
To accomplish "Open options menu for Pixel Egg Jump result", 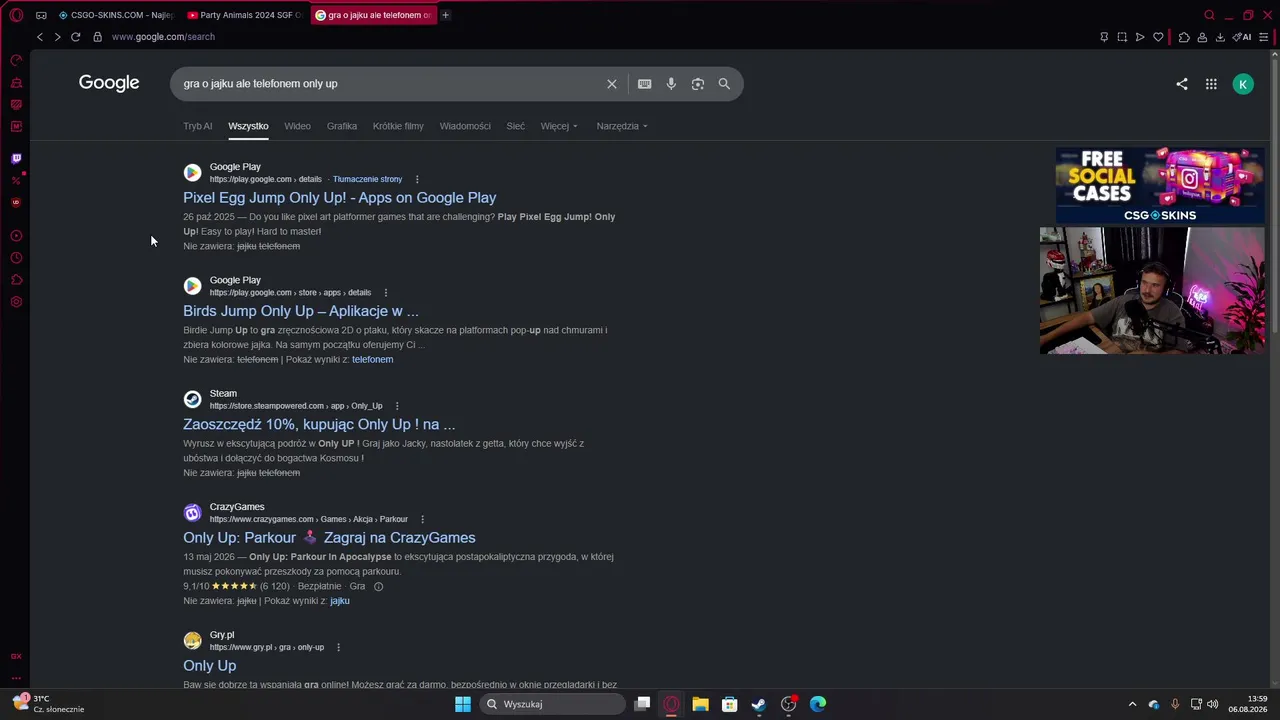I will coord(417,180).
